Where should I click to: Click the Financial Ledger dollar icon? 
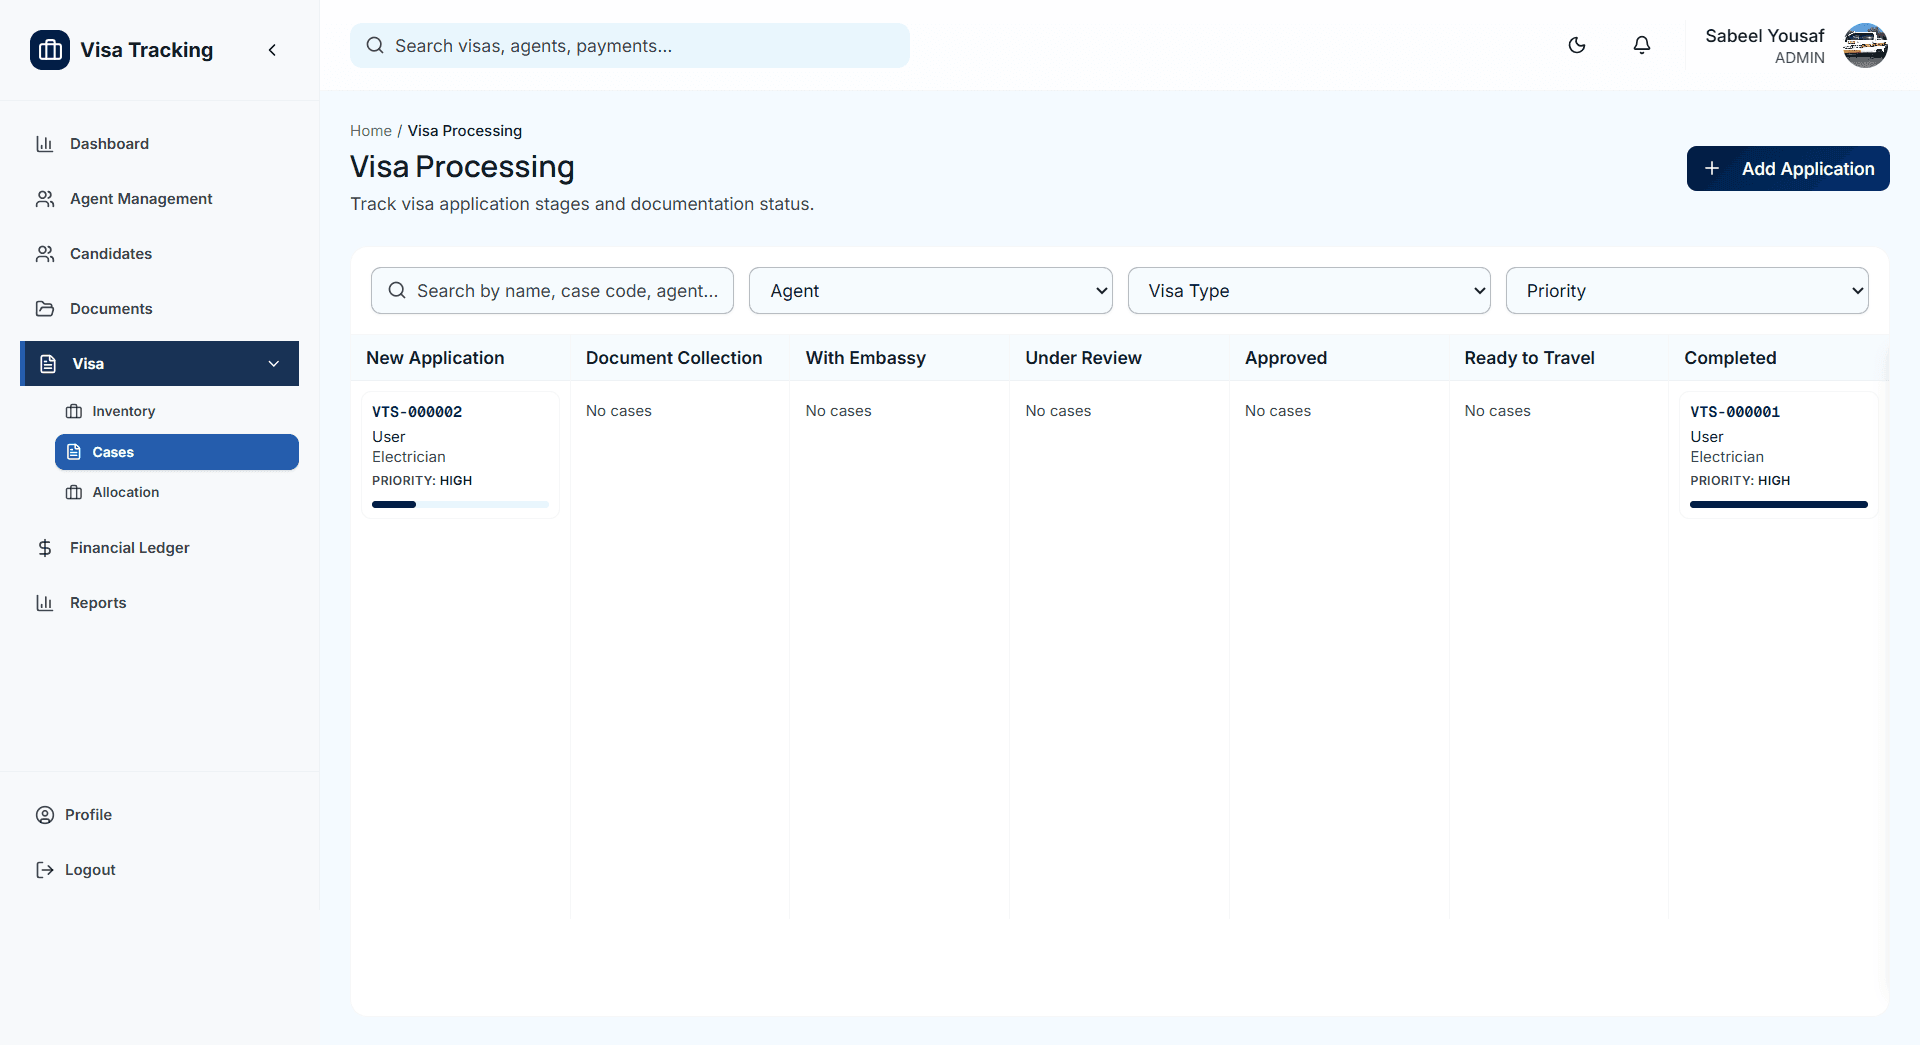point(45,548)
